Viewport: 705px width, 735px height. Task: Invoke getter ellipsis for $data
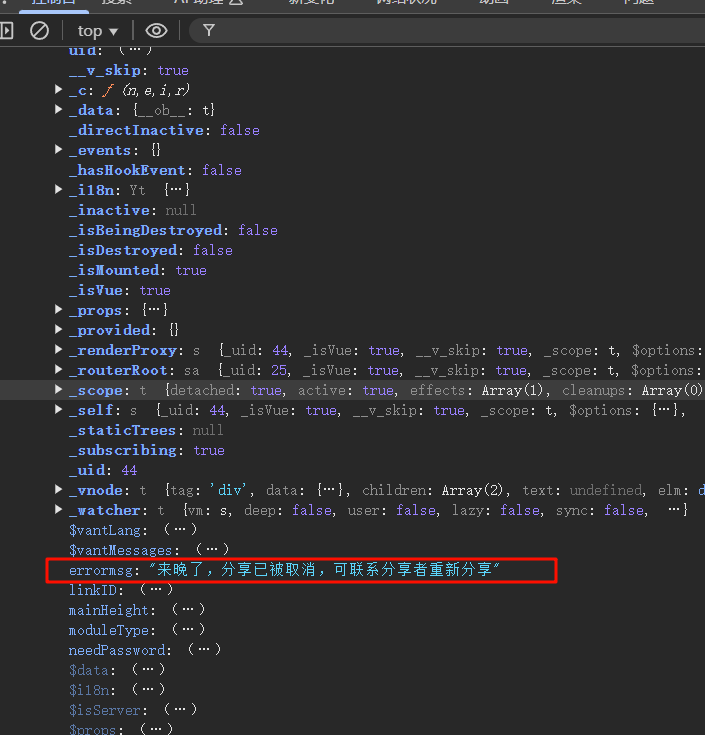[x=148, y=669]
